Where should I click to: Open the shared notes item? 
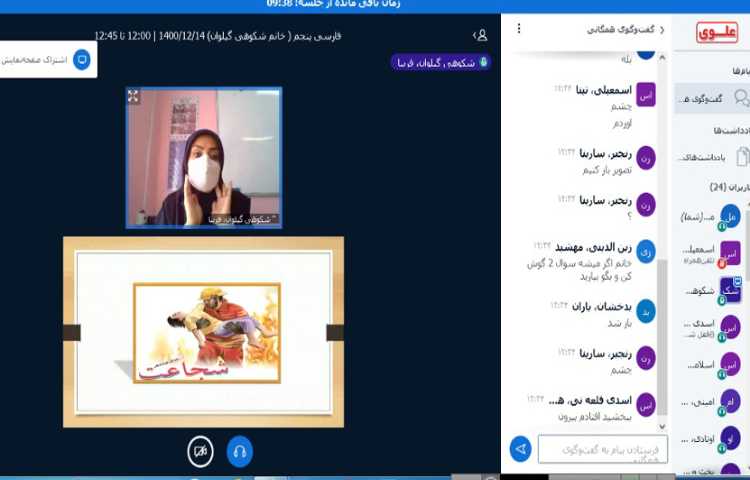pyautogui.click(x=713, y=157)
